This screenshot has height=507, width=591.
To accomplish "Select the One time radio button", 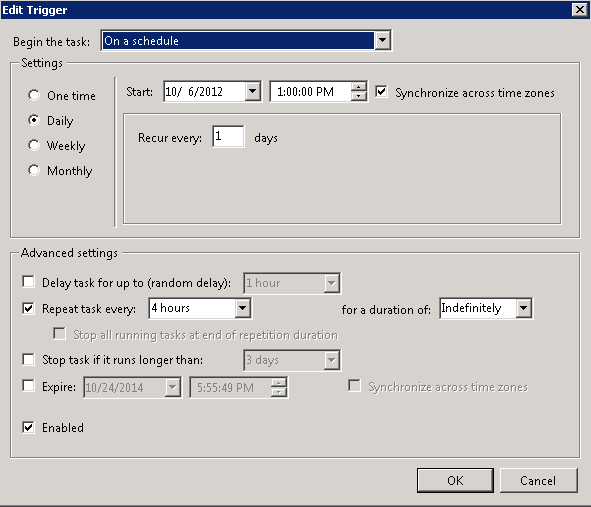I will 34,95.
